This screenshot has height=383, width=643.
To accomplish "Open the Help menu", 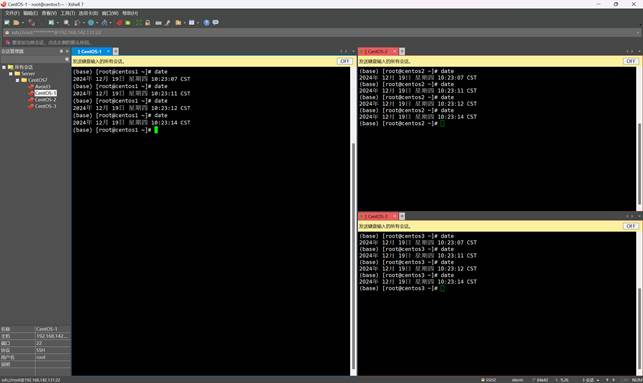I will point(130,13).
